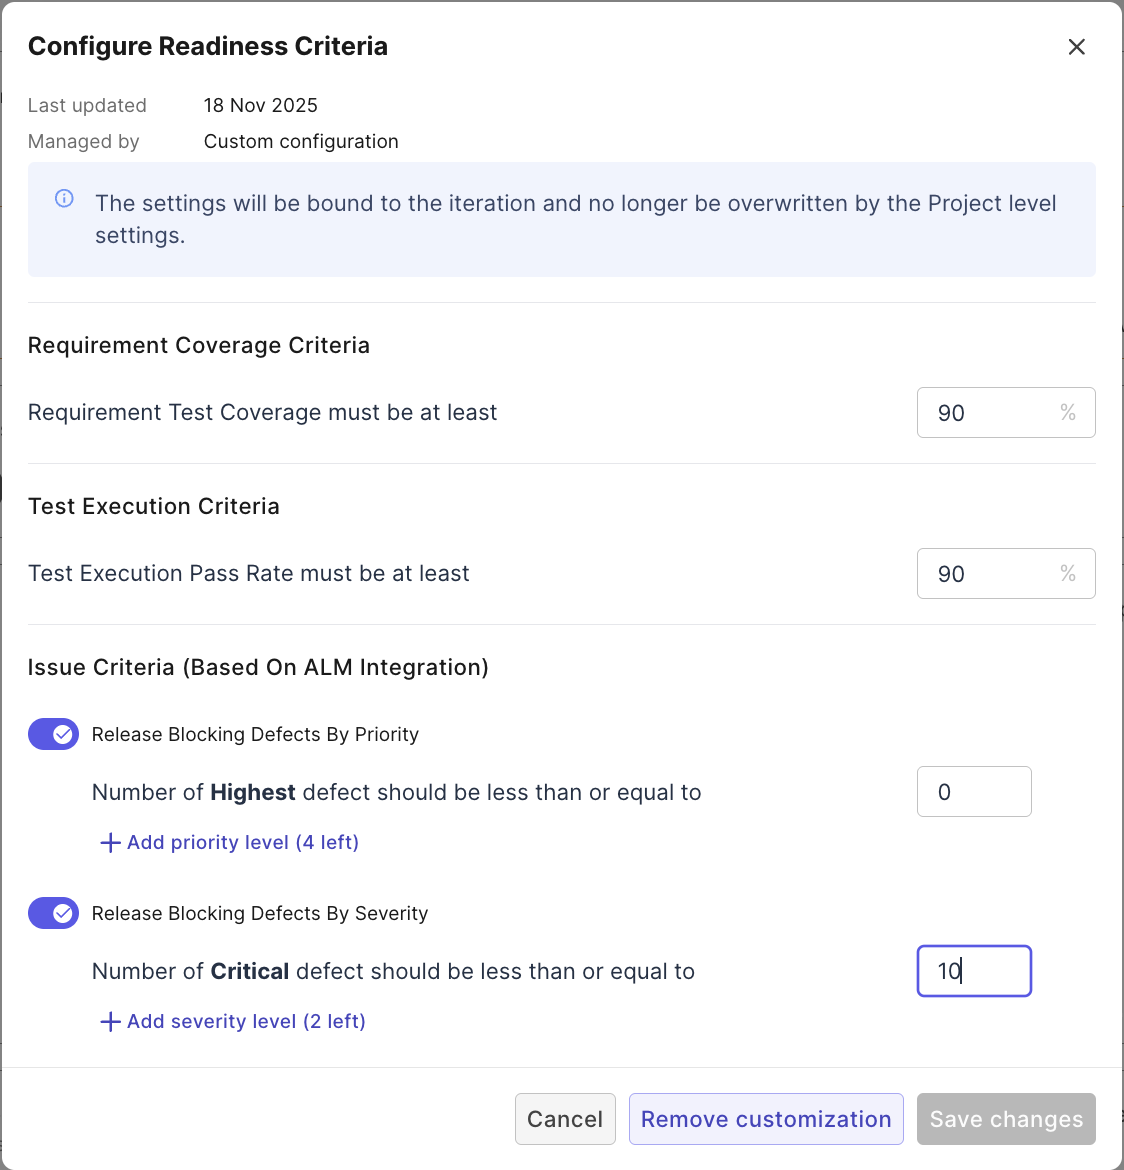Click the Remove customization button
The width and height of the screenshot is (1124, 1170).
click(x=765, y=1118)
